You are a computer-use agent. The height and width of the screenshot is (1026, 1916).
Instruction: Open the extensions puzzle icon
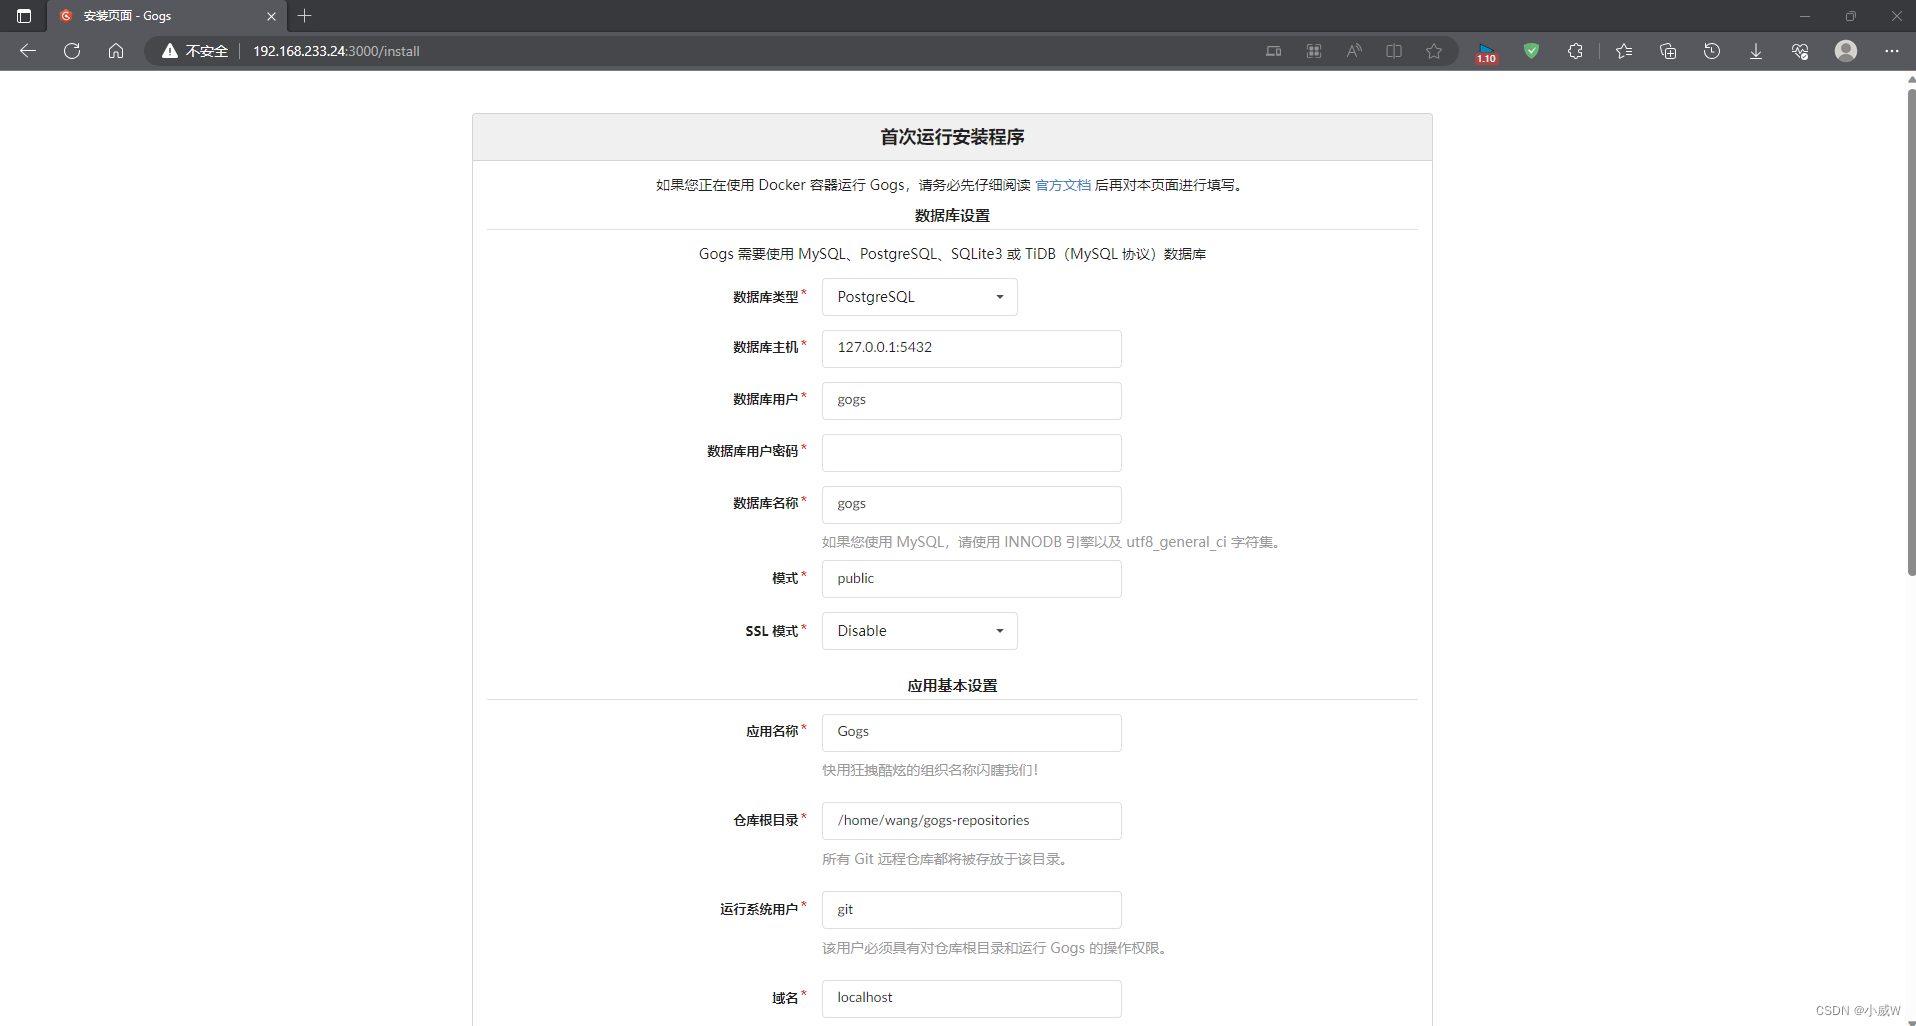coord(1575,51)
